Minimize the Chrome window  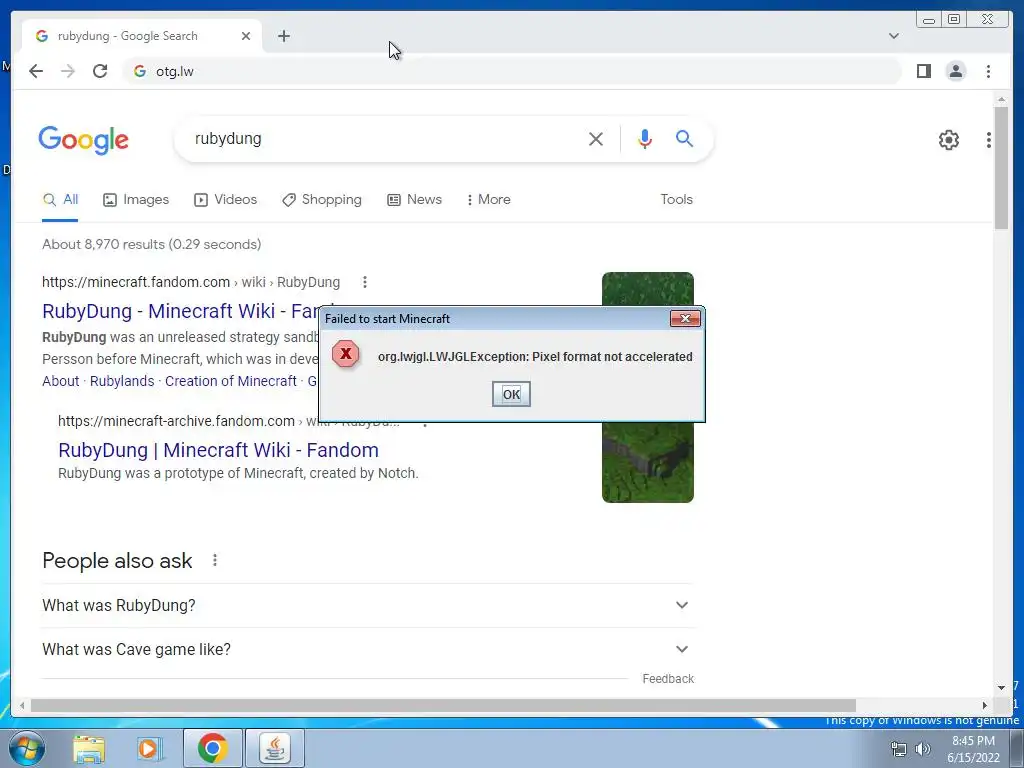click(929, 20)
